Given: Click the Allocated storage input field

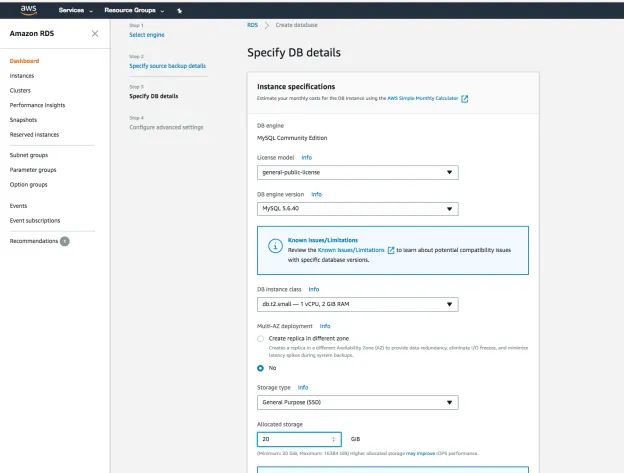Looking at the screenshot, I should (x=299, y=439).
